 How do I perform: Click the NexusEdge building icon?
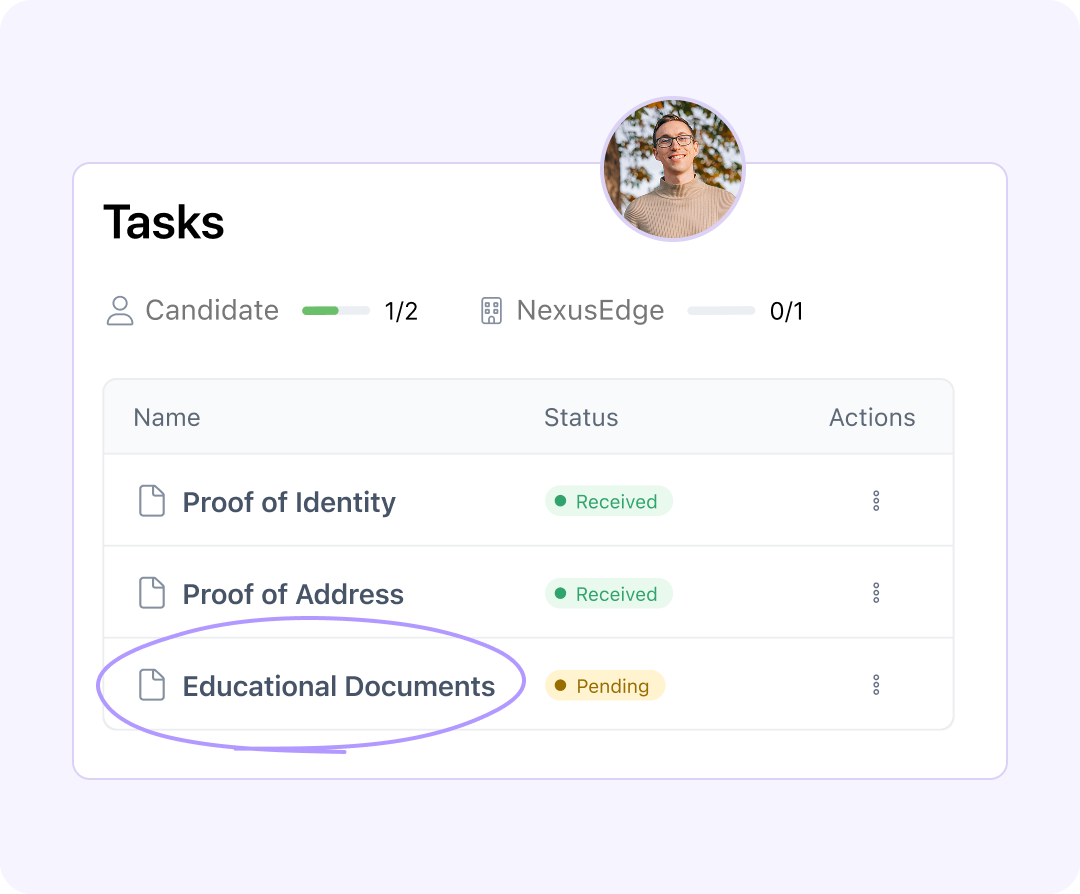coord(491,311)
